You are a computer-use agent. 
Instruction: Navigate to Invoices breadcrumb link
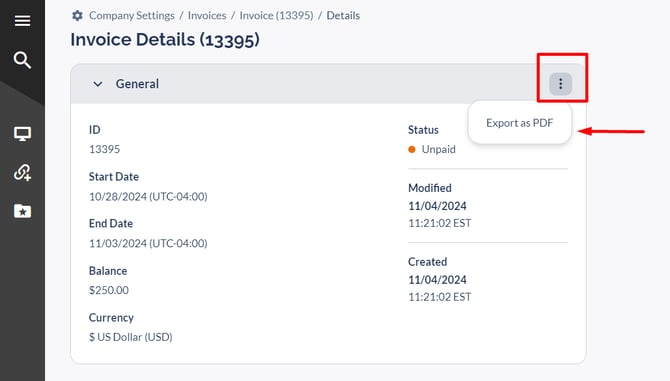pyautogui.click(x=207, y=15)
